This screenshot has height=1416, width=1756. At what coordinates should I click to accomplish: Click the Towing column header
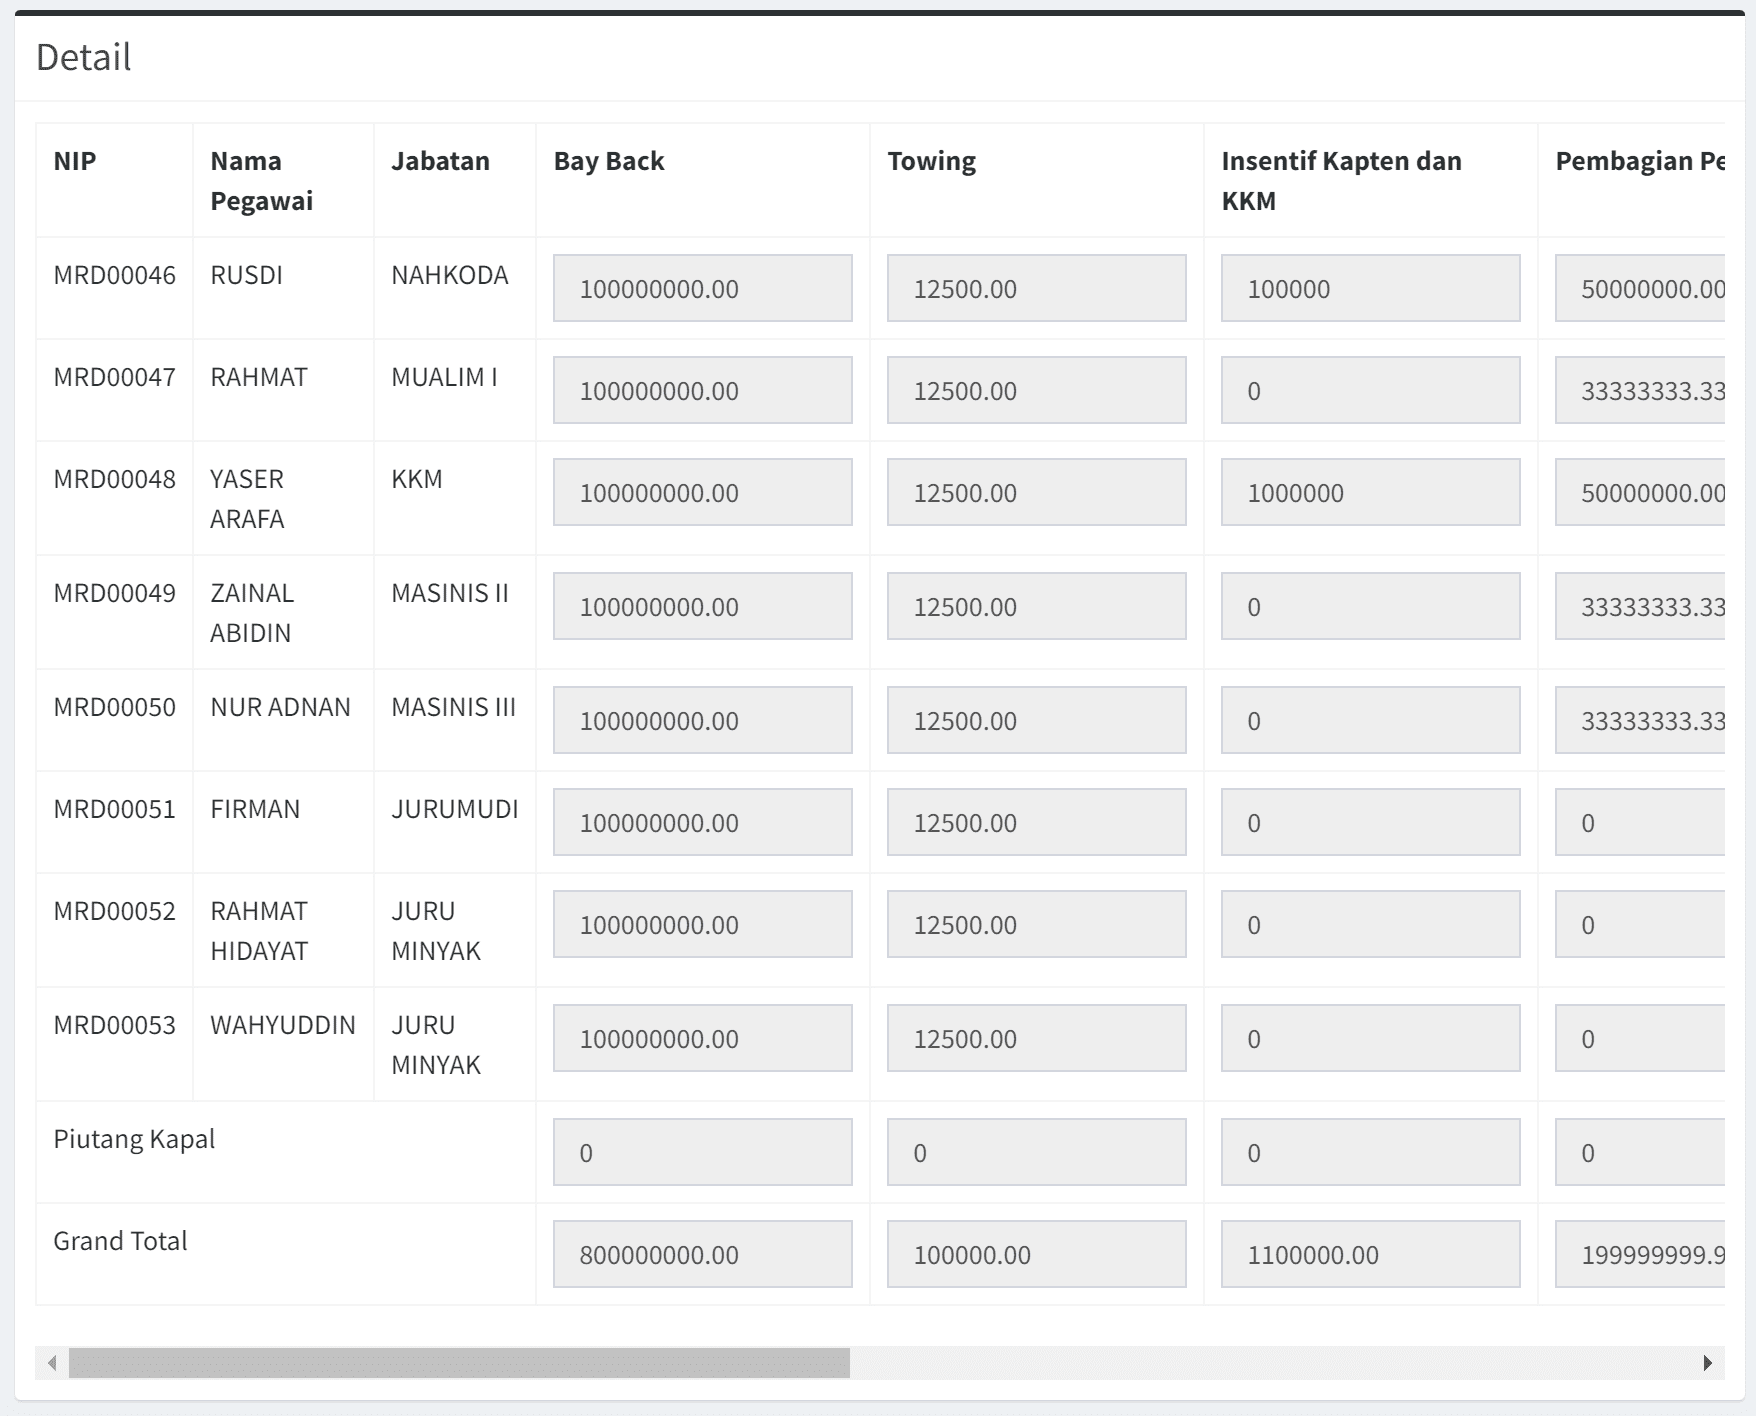tap(931, 161)
